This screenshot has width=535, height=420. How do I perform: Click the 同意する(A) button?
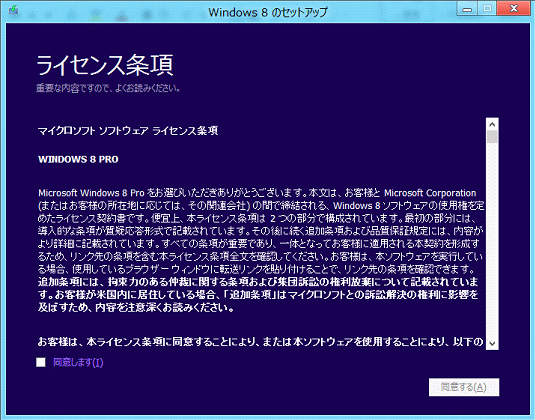tap(464, 387)
